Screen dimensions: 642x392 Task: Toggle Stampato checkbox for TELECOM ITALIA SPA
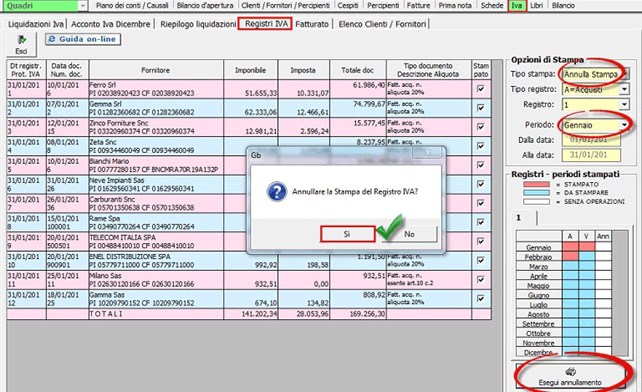[481, 242]
